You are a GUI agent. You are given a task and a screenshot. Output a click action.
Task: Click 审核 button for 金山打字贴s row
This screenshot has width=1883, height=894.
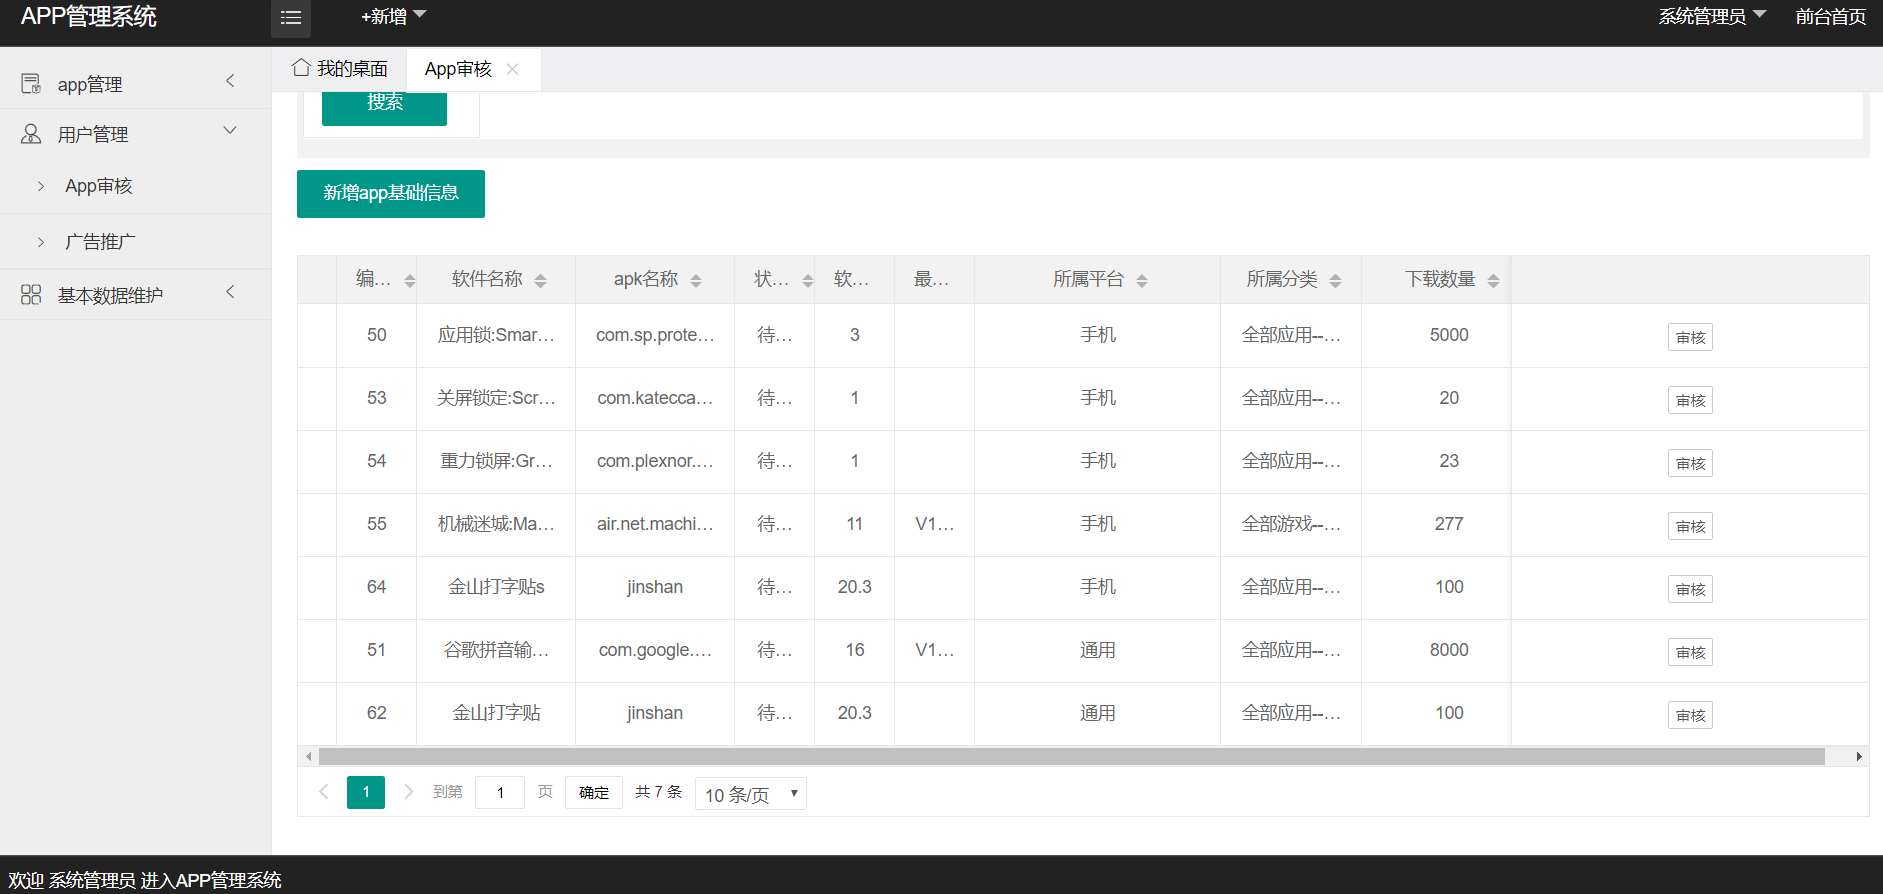pyautogui.click(x=1690, y=589)
